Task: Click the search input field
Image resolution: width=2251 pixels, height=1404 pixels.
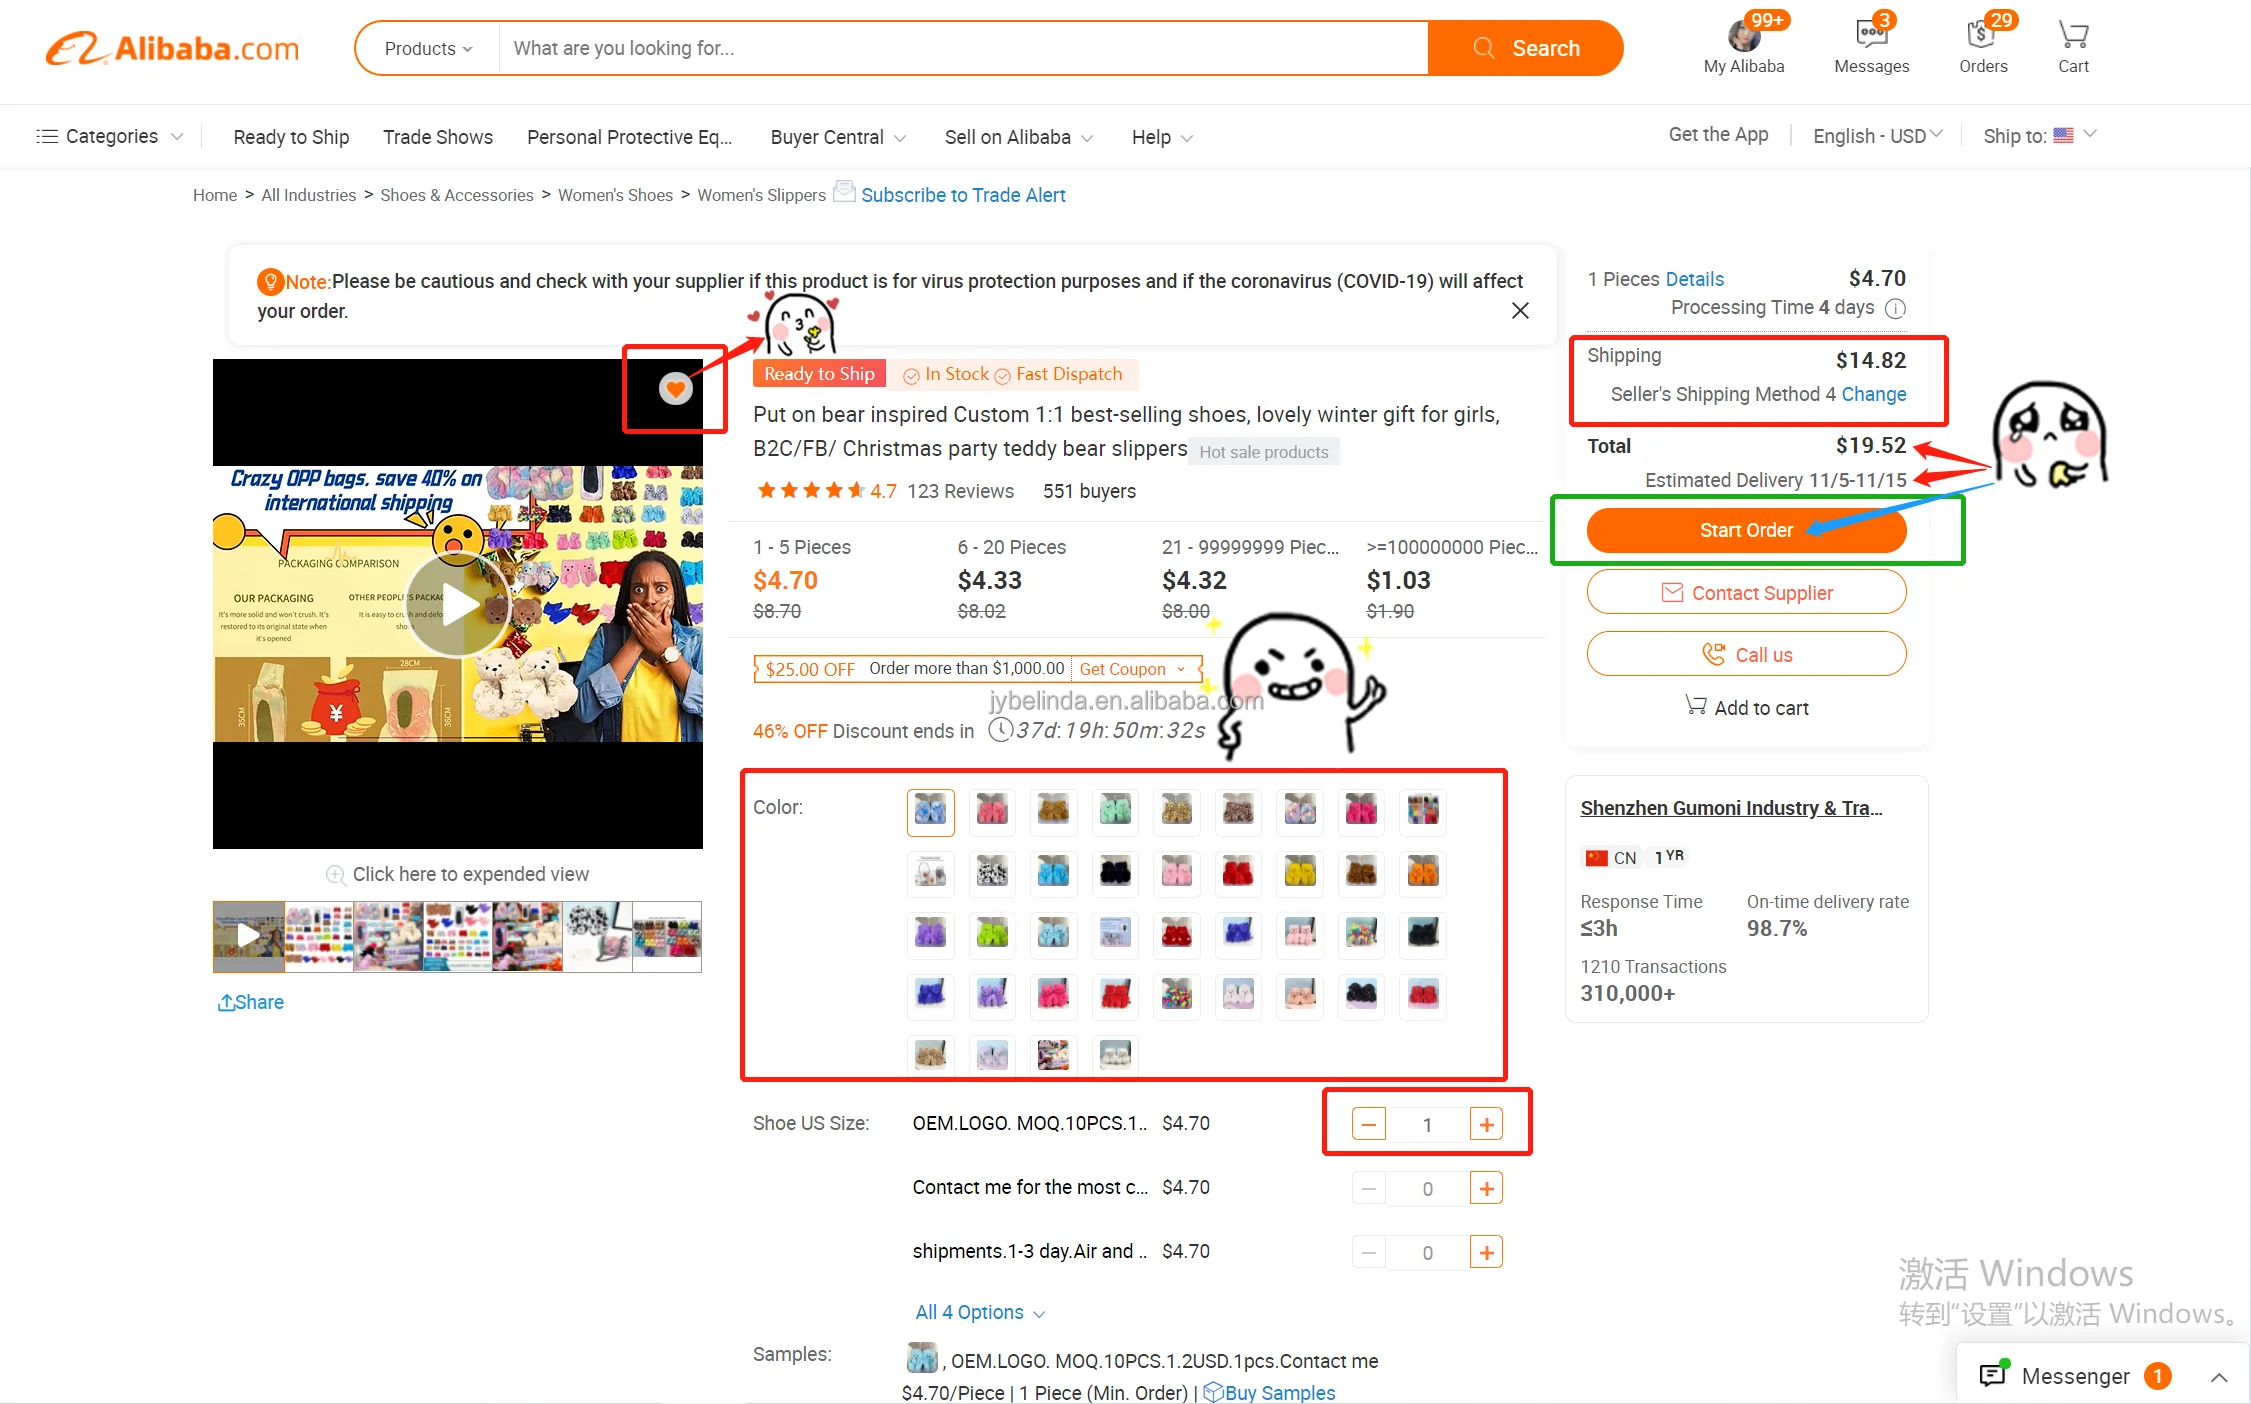Action: click(960, 48)
